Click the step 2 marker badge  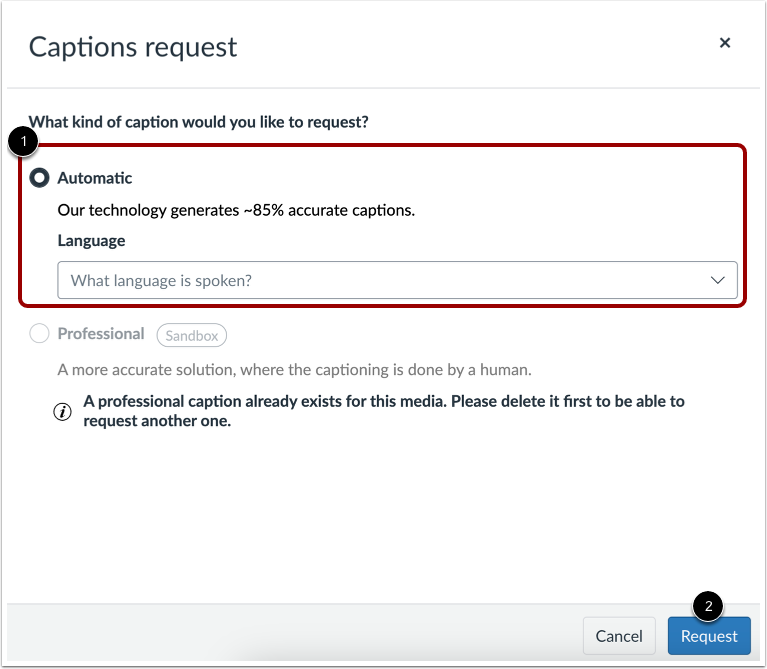708,605
